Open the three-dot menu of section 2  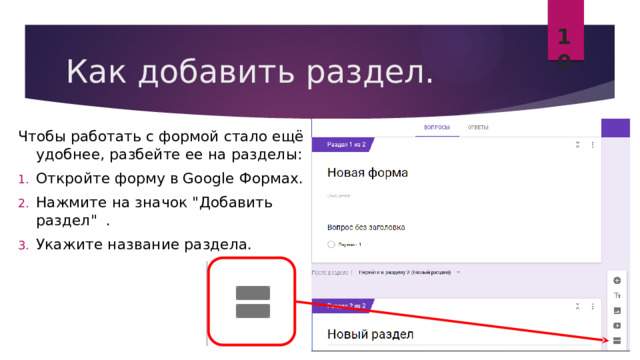coord(593,306)
